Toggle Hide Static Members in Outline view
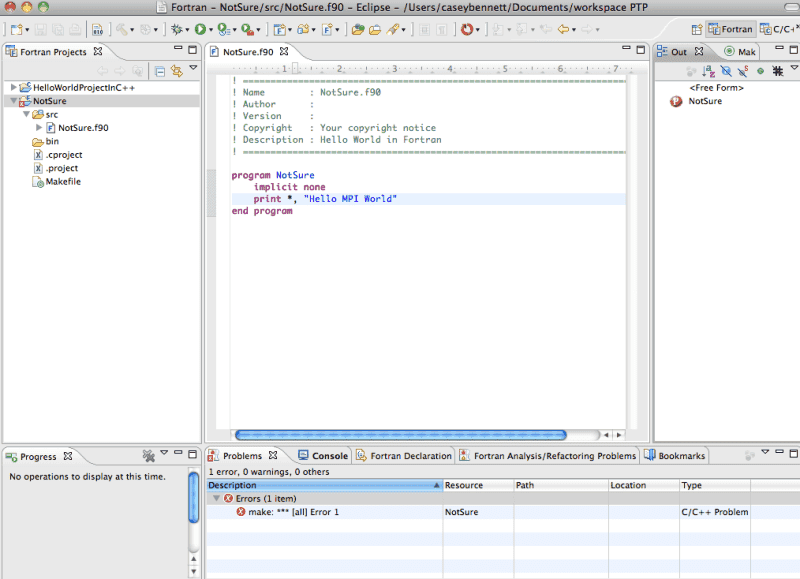The image size is (800, 579). [x=742, y=71]
